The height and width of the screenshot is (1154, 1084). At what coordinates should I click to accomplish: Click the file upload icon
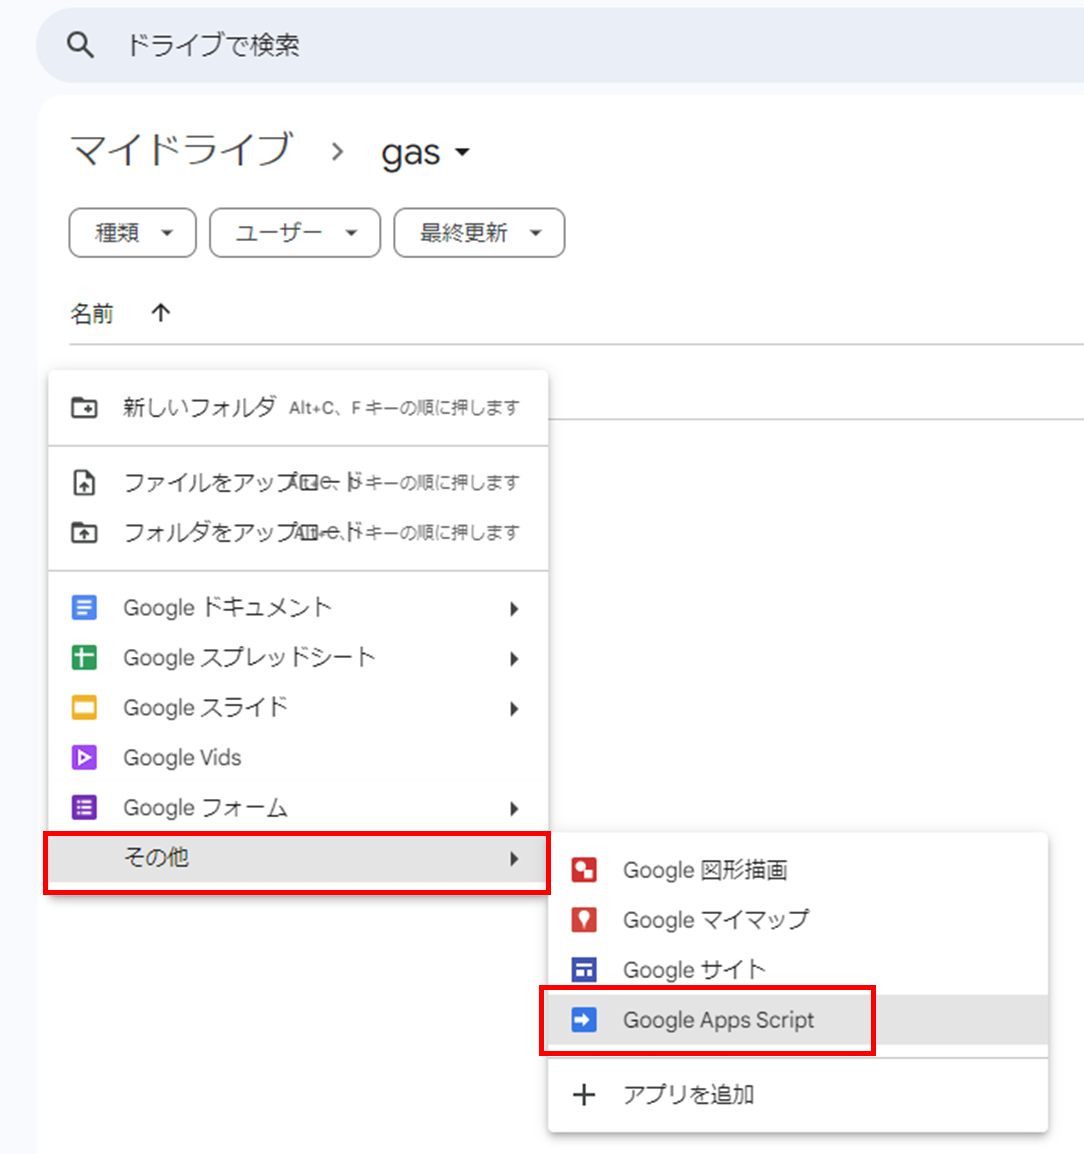pos(84,483)
